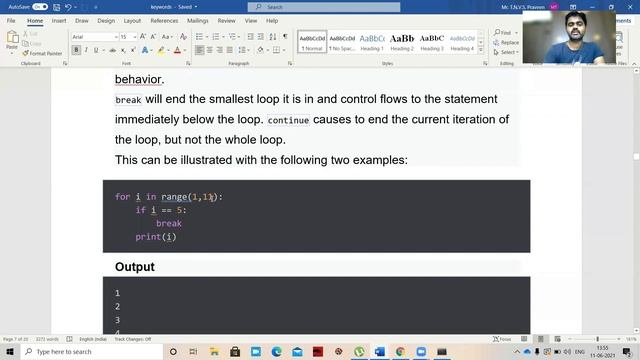Toggle the AutoSave switch

[x=40, y=7]
